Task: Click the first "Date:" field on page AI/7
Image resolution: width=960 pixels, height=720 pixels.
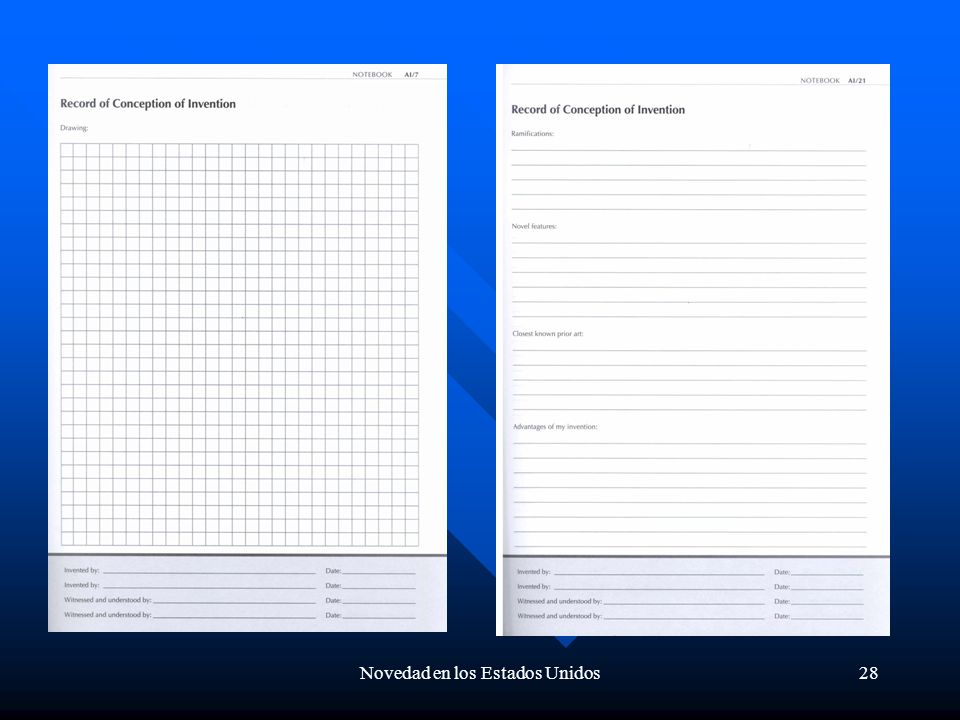Action: click(370, 571)
